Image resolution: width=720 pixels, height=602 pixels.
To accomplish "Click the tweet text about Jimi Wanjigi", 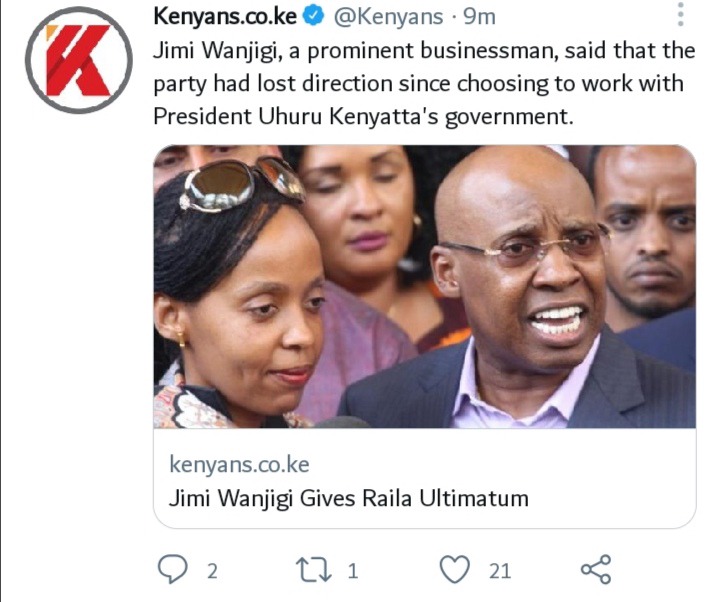I will tap(424, 83).
